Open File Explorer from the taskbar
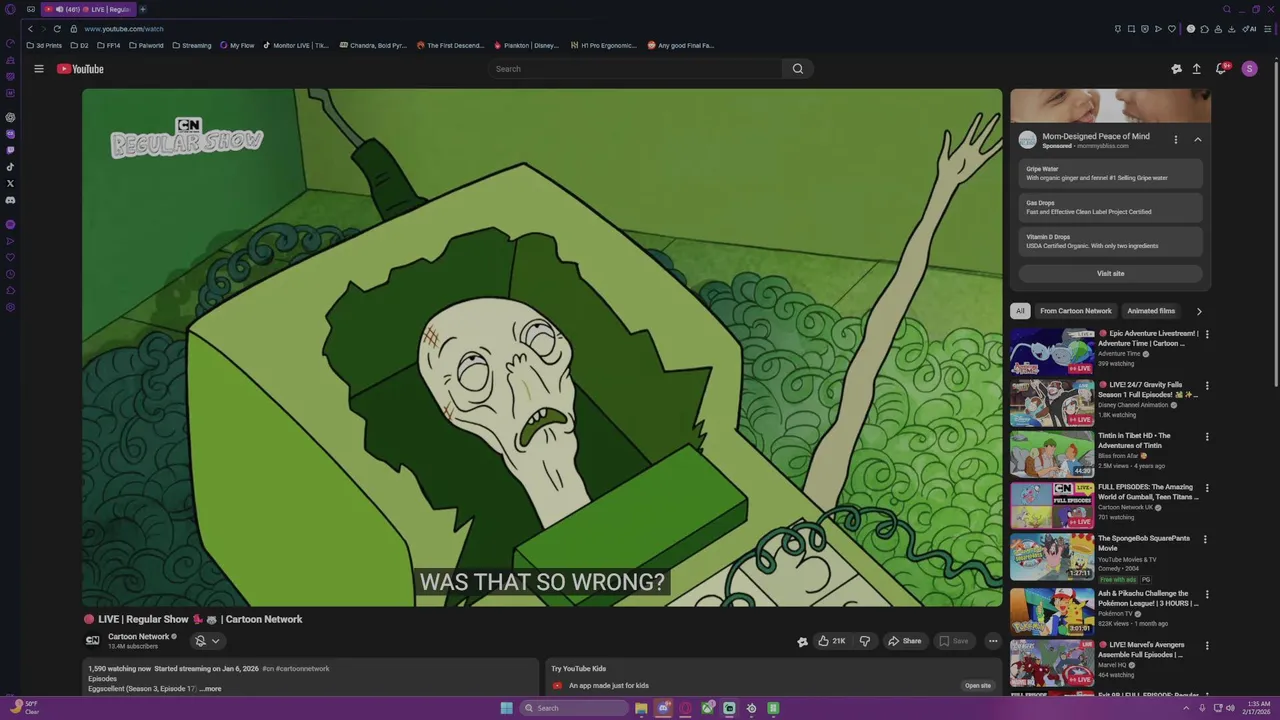This screenshot has height=720, width=1280. click(x=641, y=708)
